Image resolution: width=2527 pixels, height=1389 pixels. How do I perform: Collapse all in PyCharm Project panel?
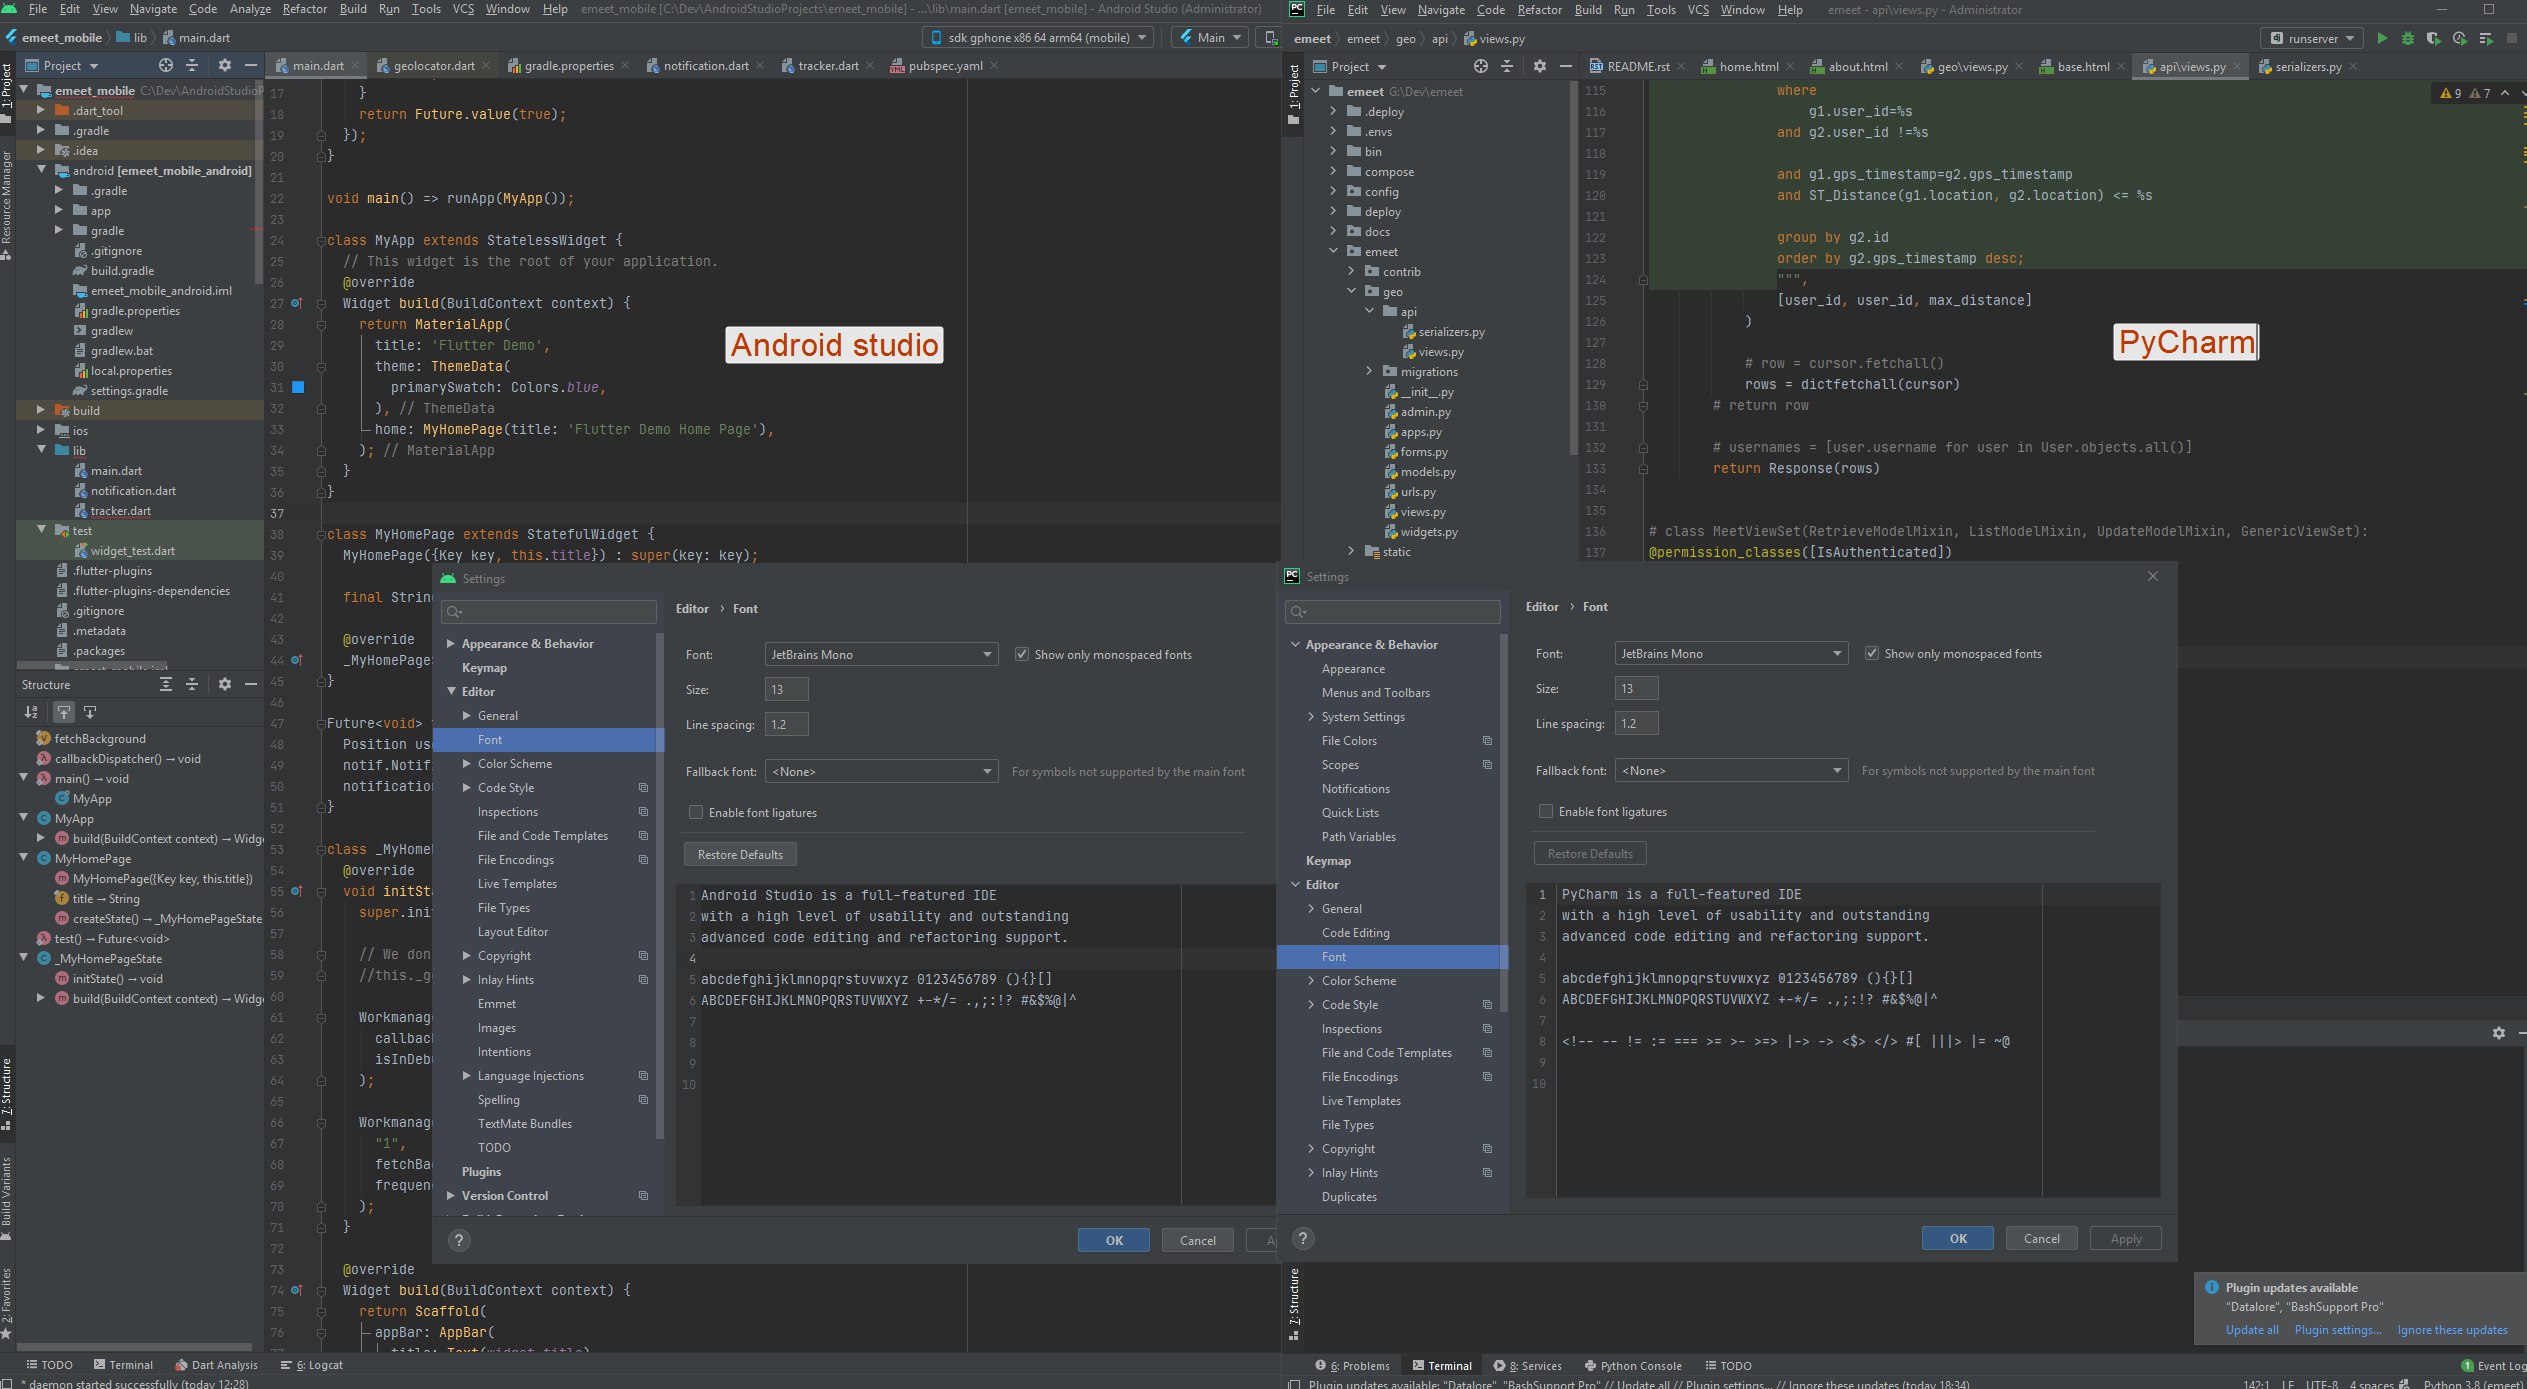1507,66
